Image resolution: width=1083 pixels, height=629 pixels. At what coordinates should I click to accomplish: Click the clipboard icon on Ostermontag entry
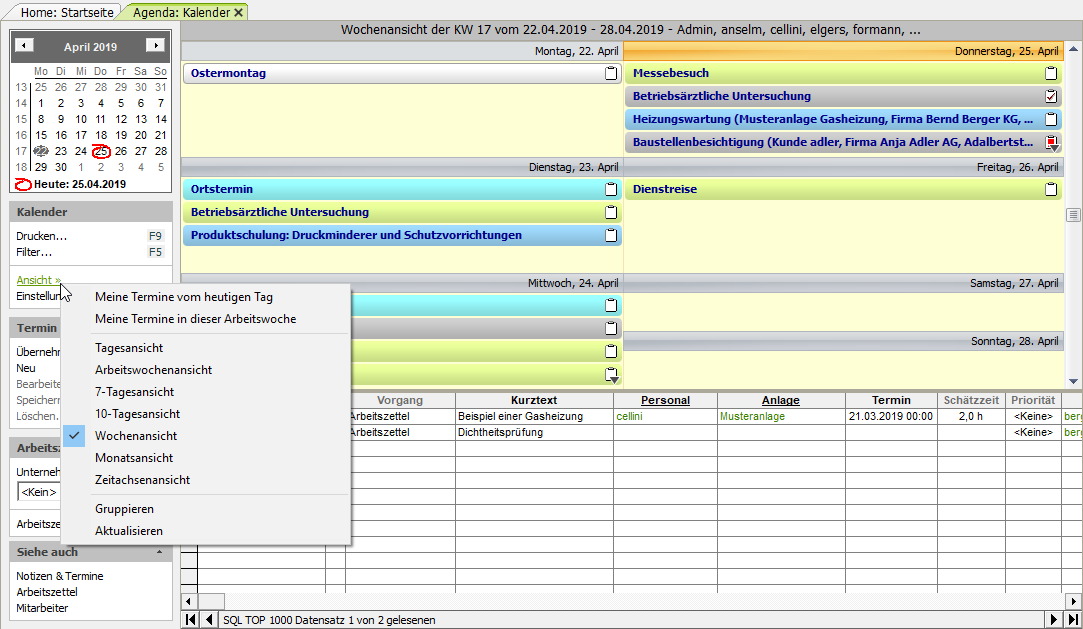tap(610, 73)
